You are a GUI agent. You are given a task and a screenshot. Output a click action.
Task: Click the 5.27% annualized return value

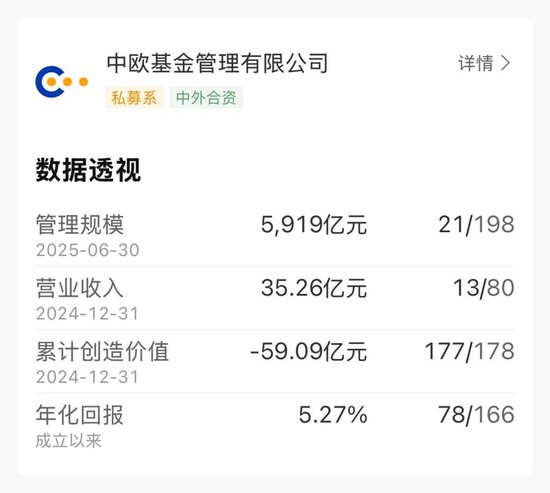333,415
